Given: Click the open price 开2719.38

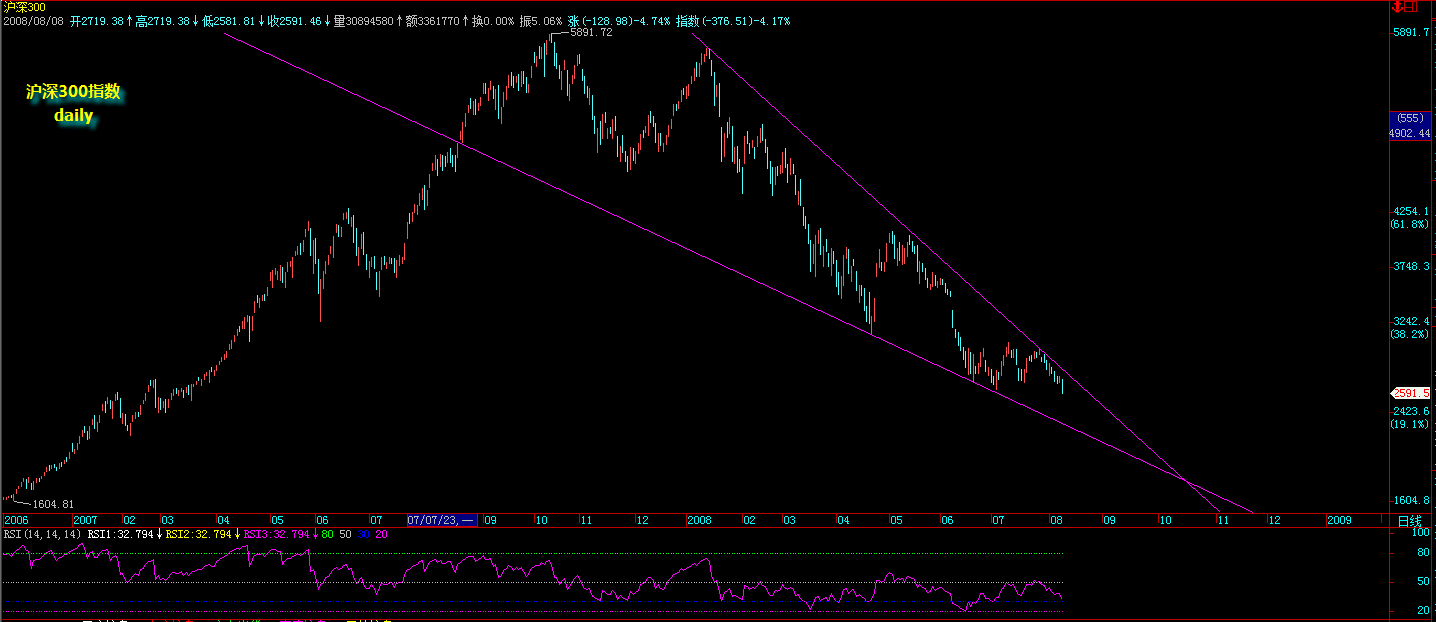Looking at the screenshot, I should click(98, 20).
